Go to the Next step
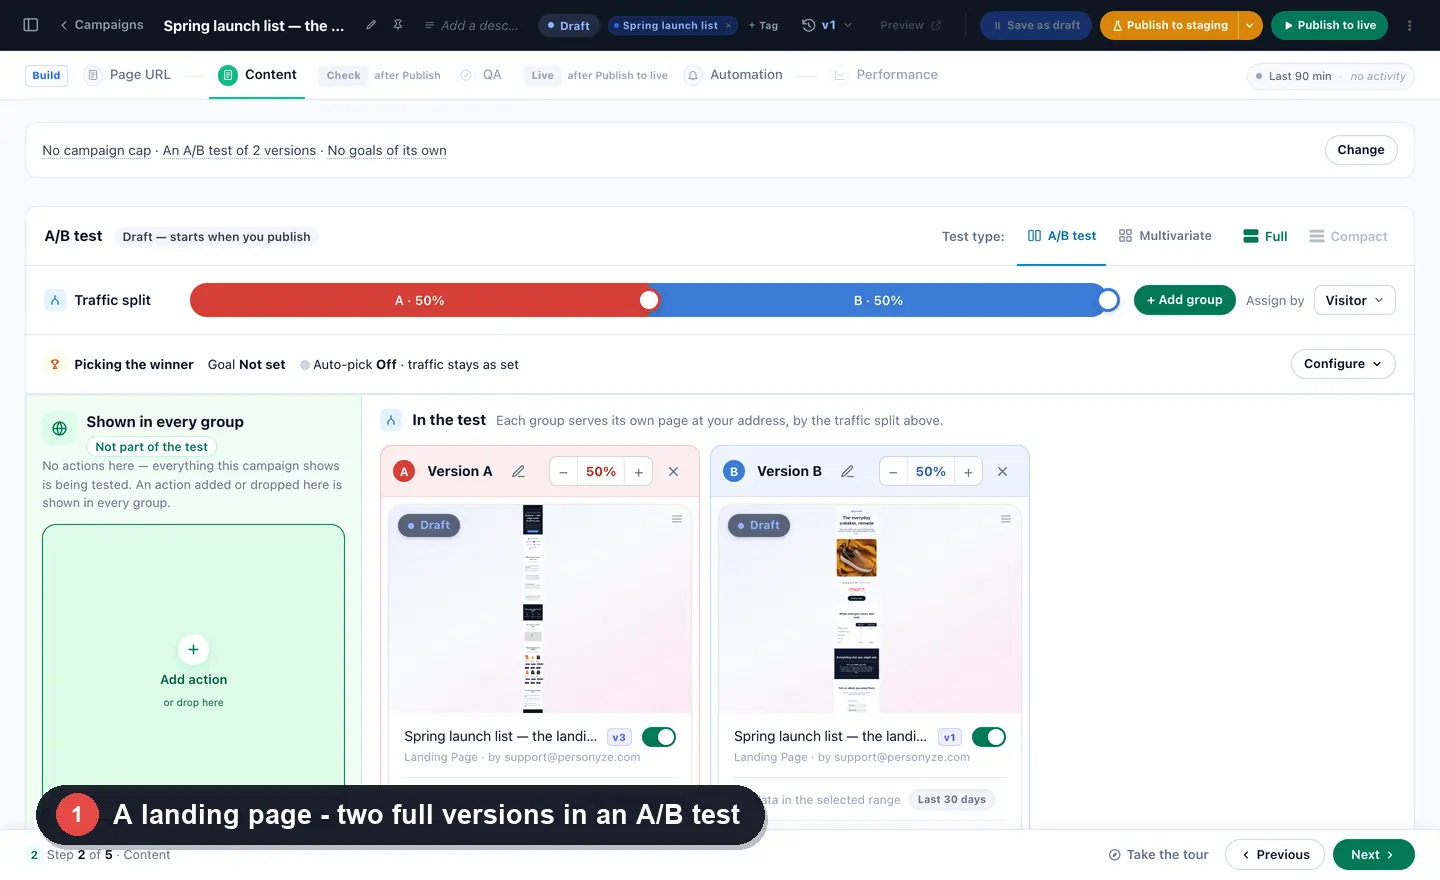This screenshot has height=880, width=1440. point(1373,855)
